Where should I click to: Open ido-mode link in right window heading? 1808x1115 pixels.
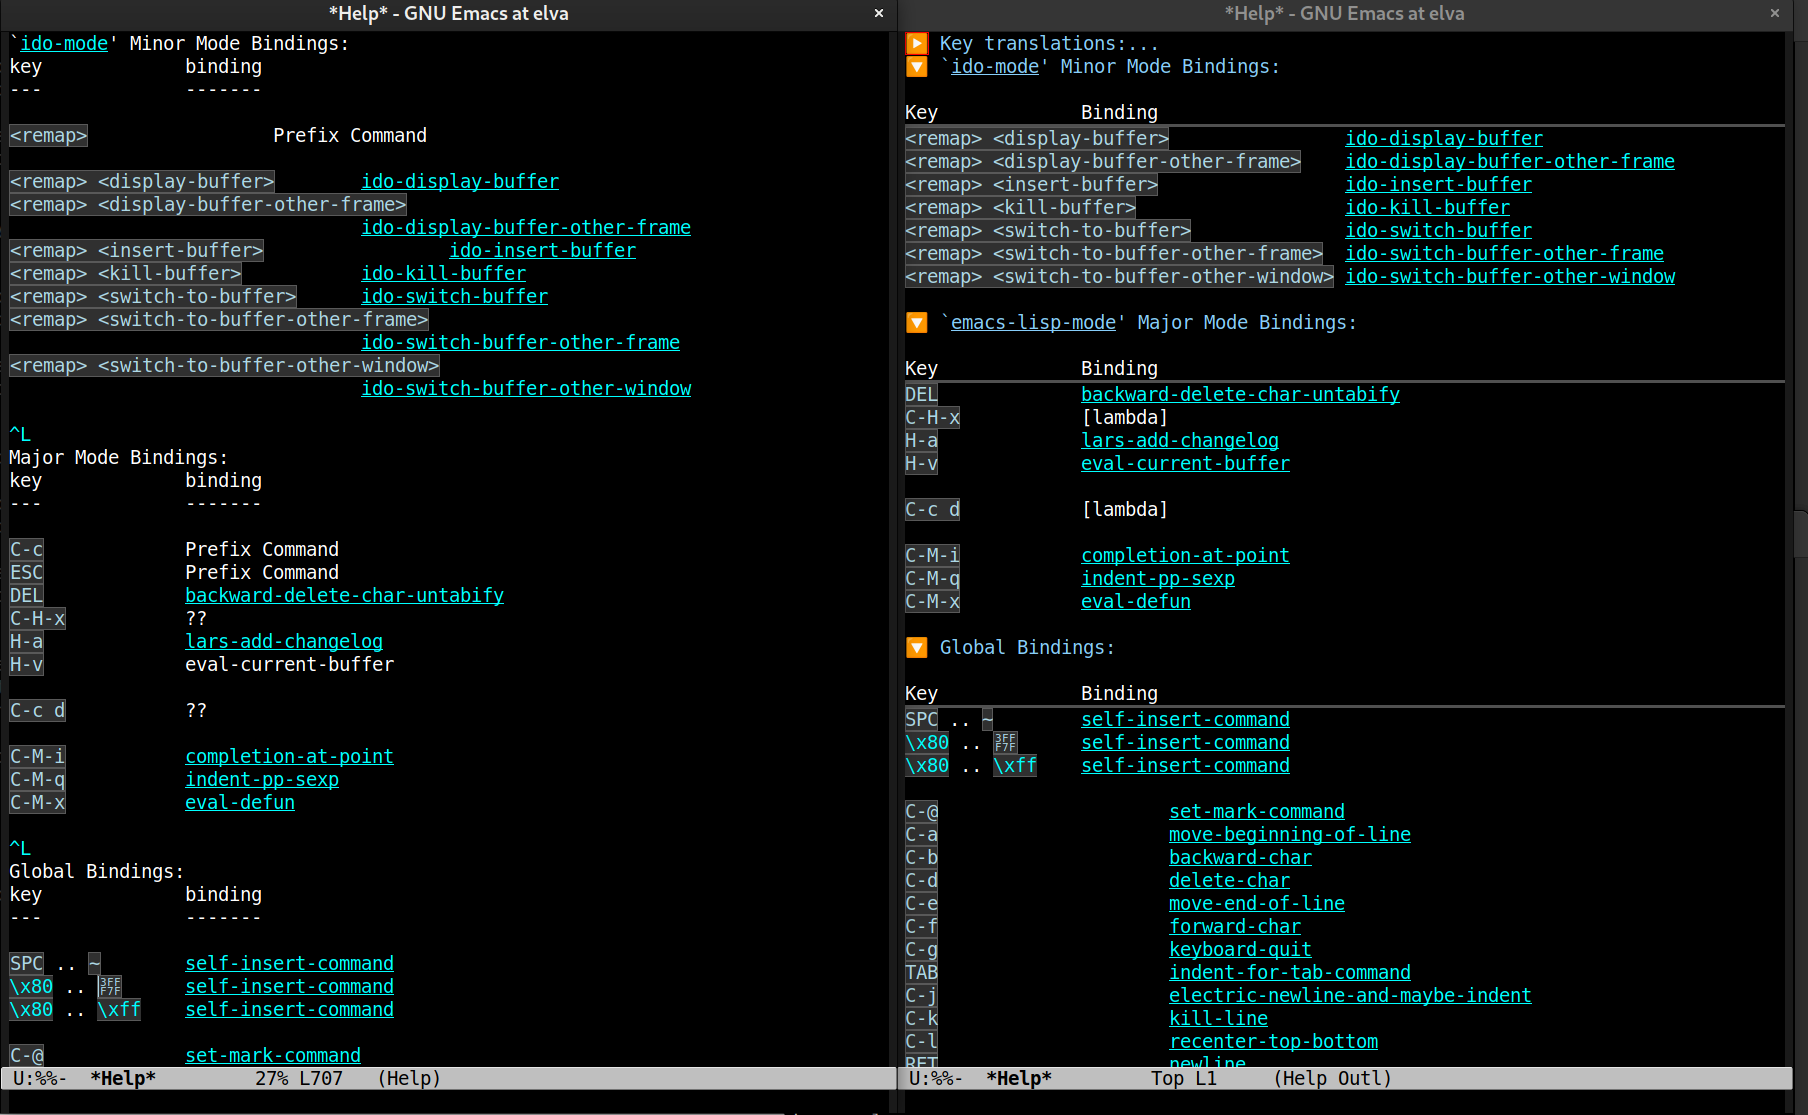pos(994,66)
